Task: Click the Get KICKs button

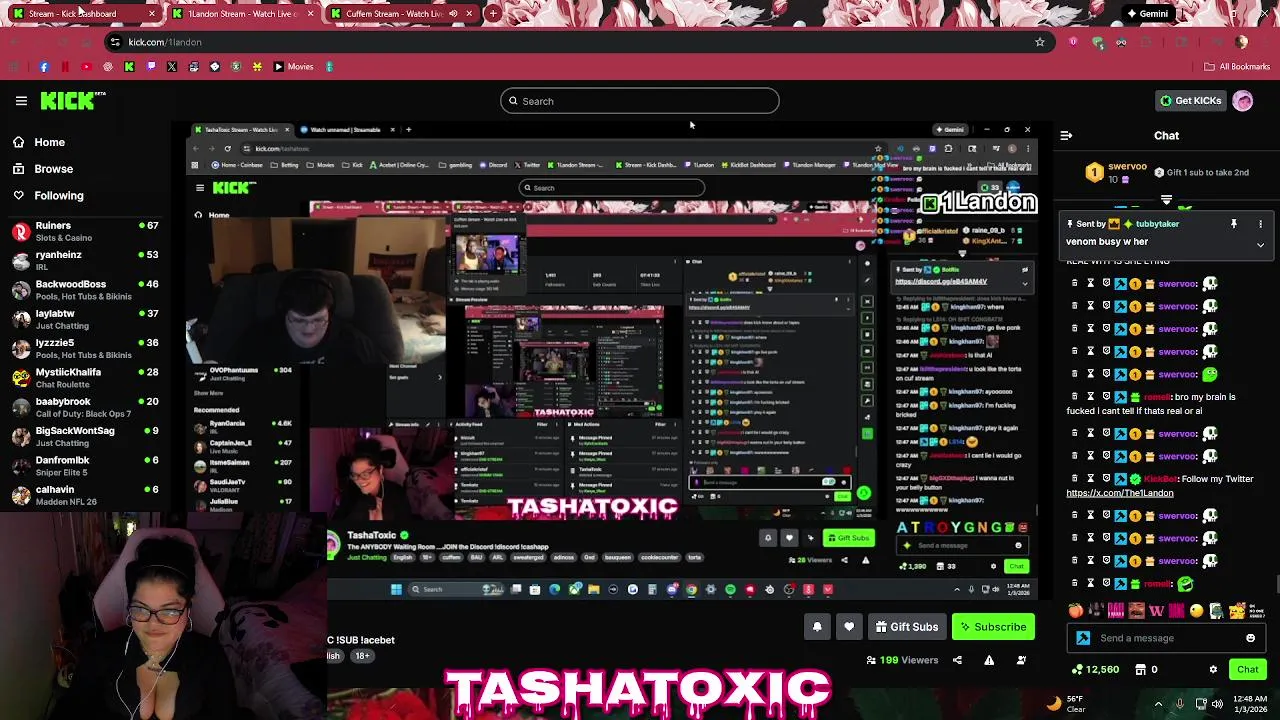Action: pyautogui.click(x=1190, y=101)
